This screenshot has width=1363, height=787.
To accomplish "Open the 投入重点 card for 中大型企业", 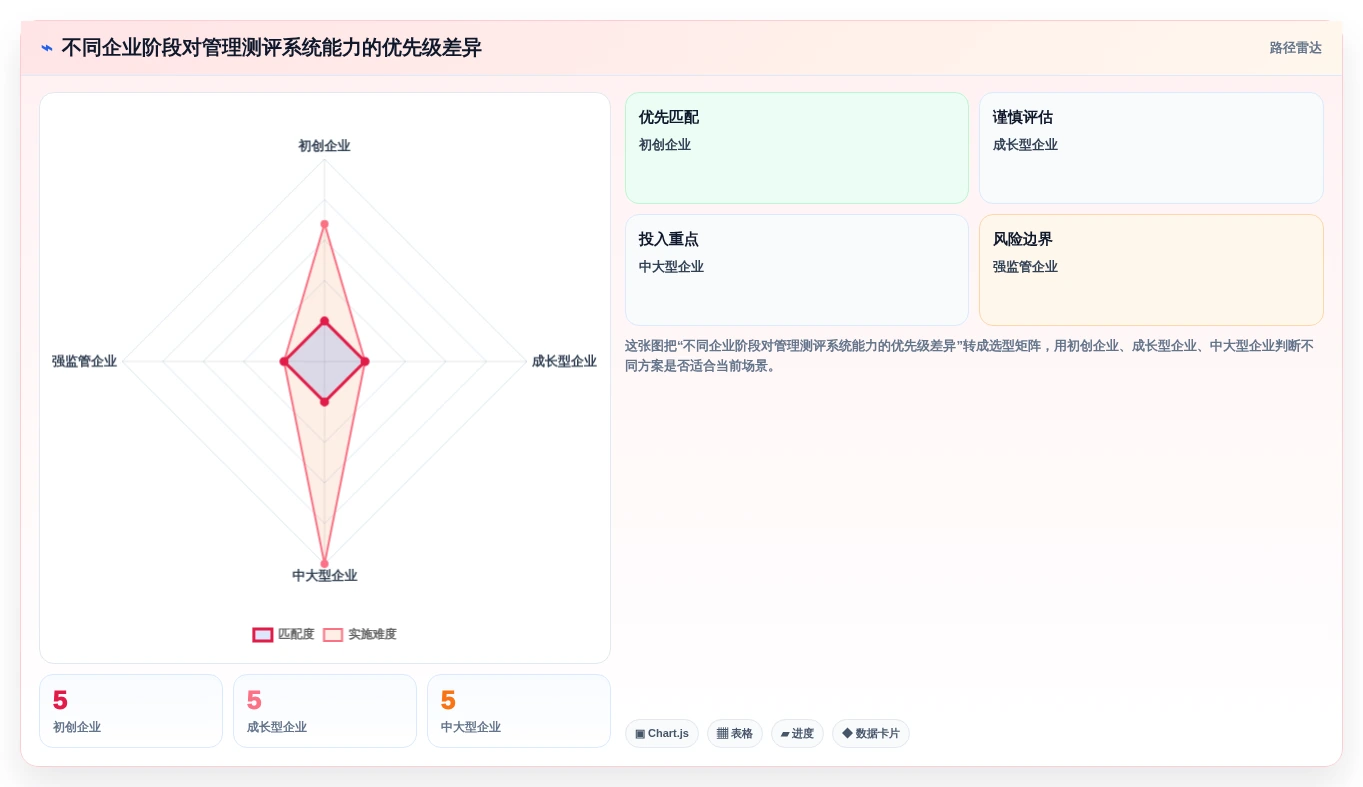I will tap(797, 270).
